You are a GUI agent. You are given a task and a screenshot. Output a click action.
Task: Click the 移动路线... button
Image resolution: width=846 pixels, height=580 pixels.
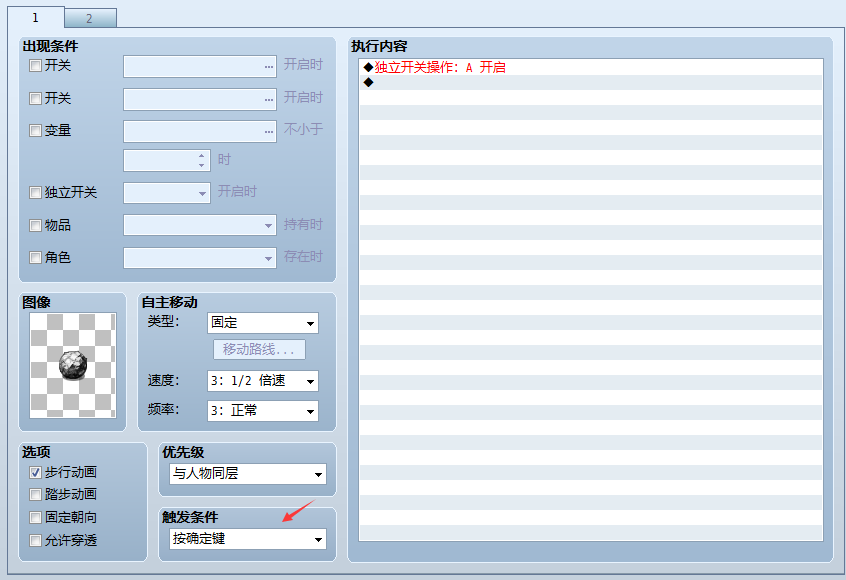pos(260,349)
